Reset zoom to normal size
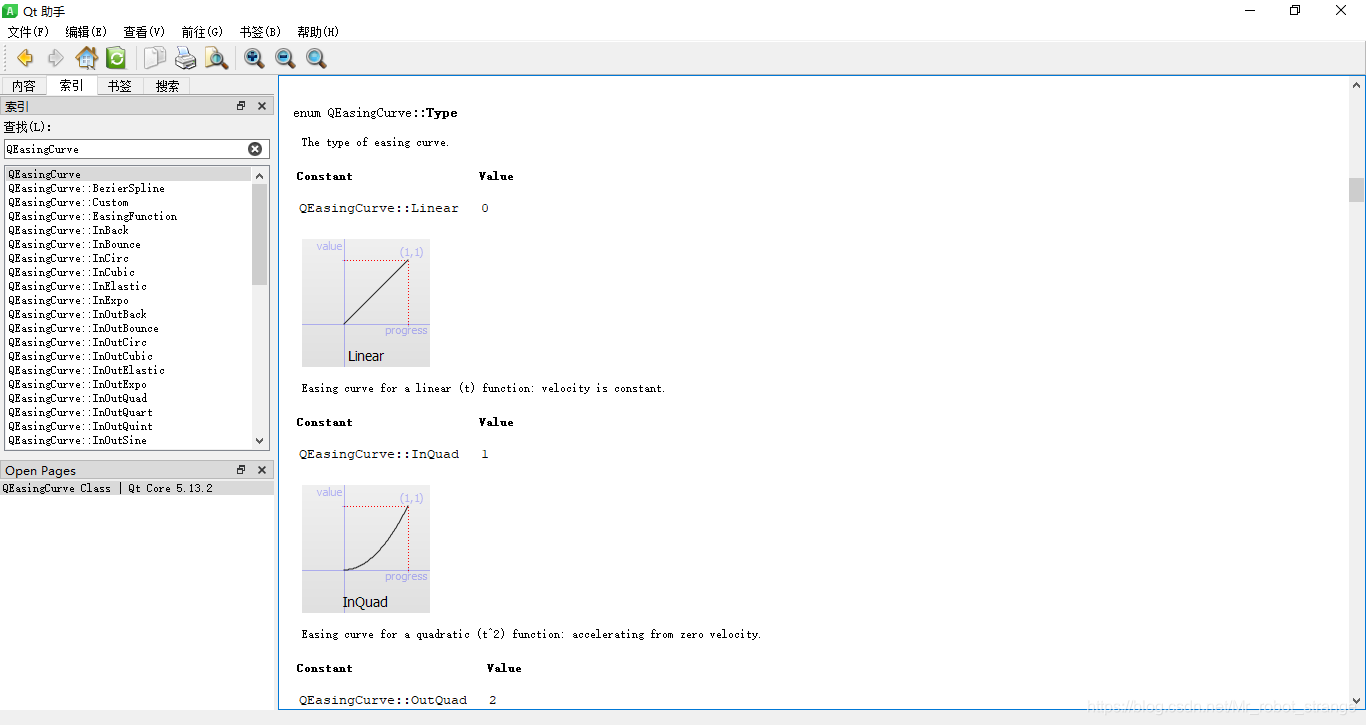The width and height of the screenshot is (1366, 725). 316,58
